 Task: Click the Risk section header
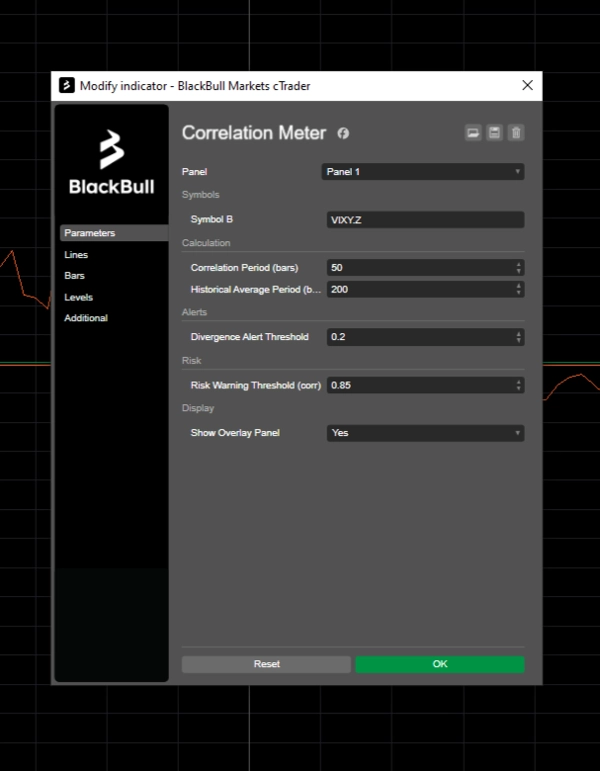click(191, 360)
